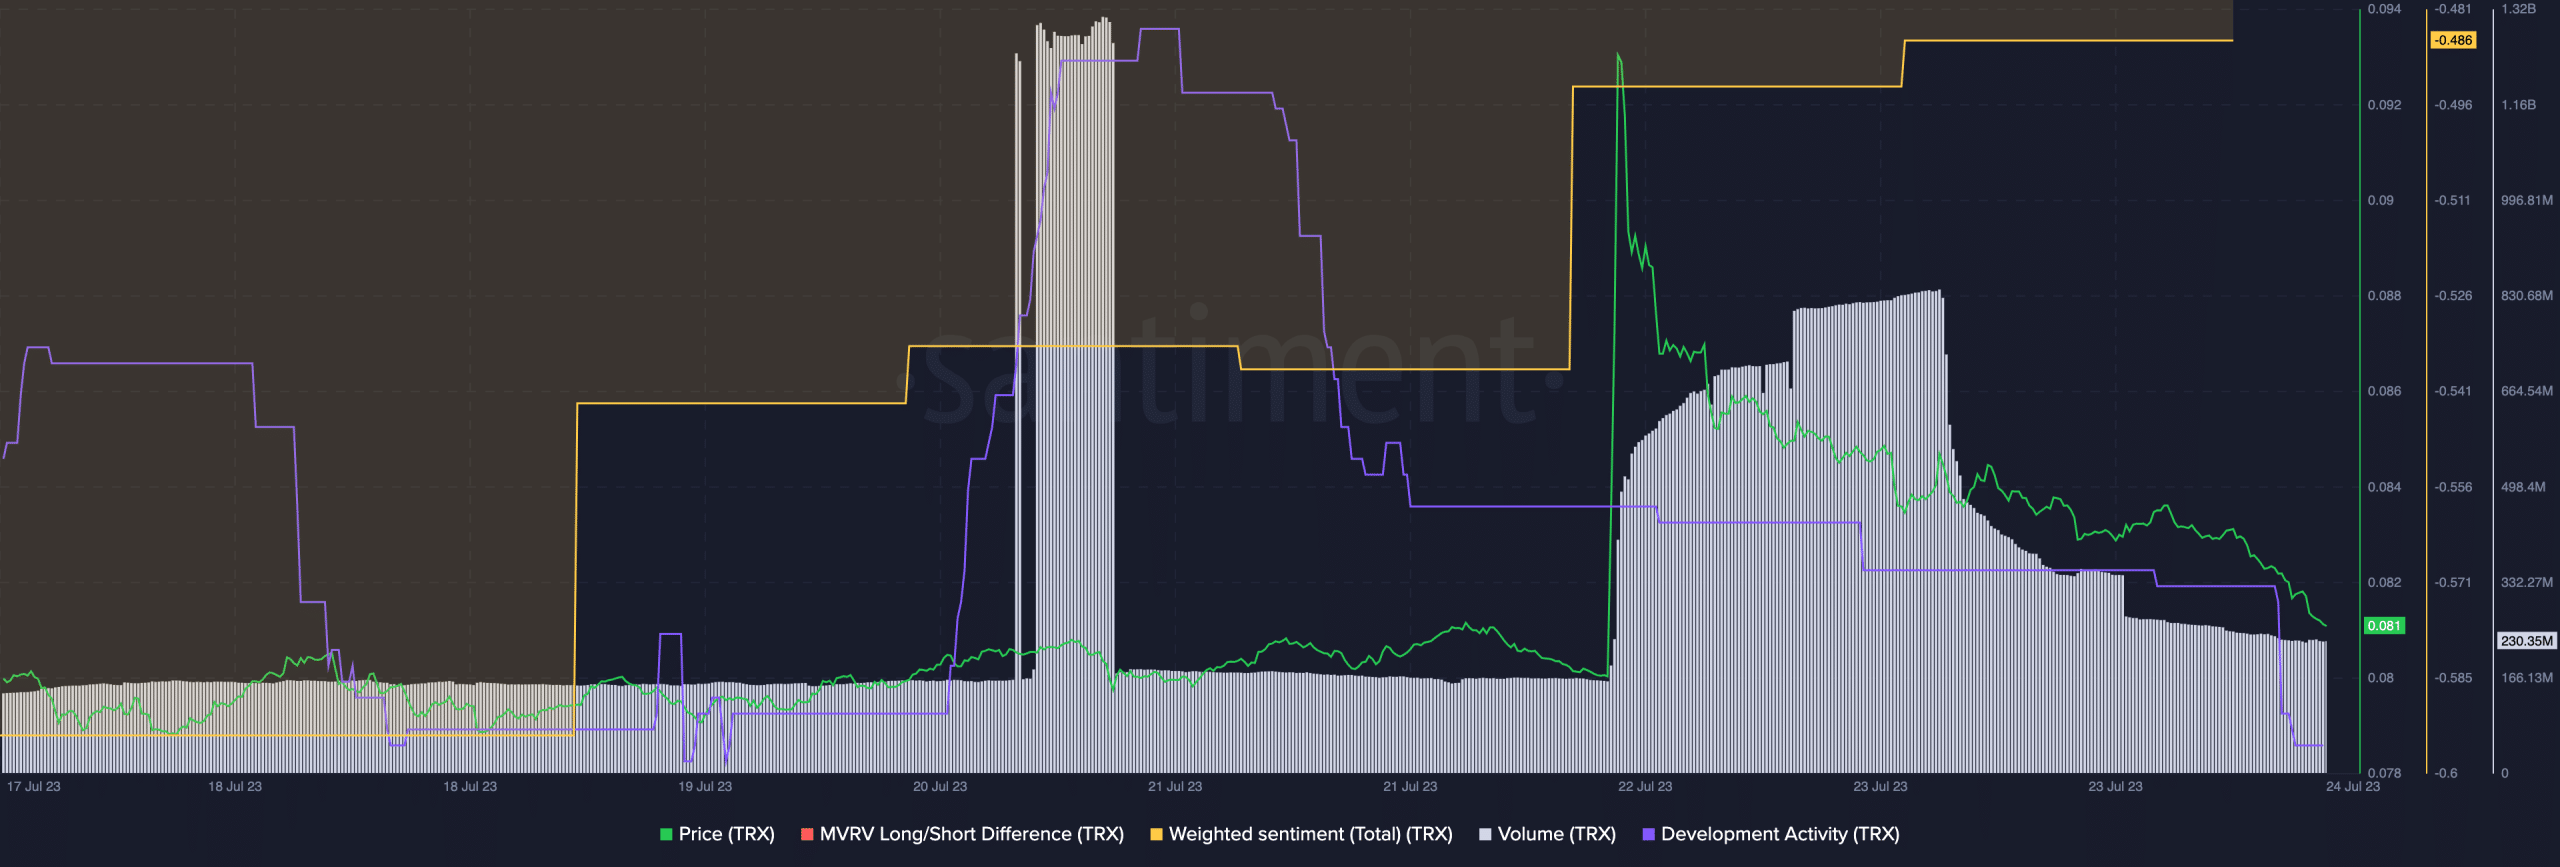The image size is (2560, 867).
Task: Click the yellow -0.486 sentiment value tag
Action: [x=2453, y=40]
